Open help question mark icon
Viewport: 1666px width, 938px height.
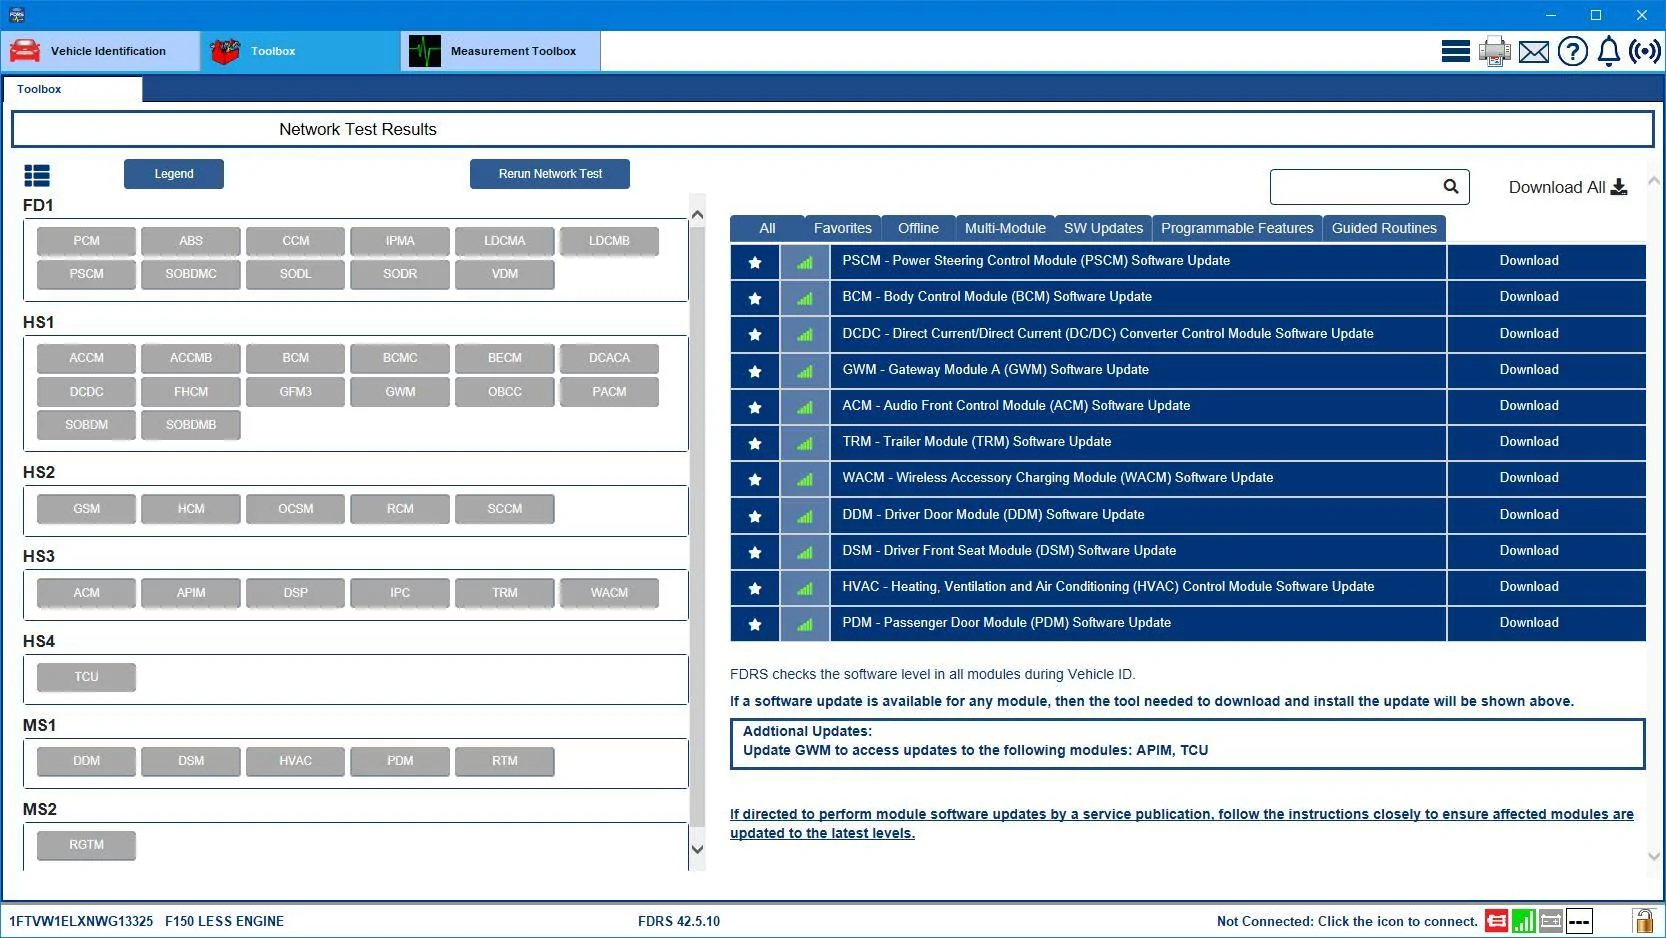(x=1573, y=51)
